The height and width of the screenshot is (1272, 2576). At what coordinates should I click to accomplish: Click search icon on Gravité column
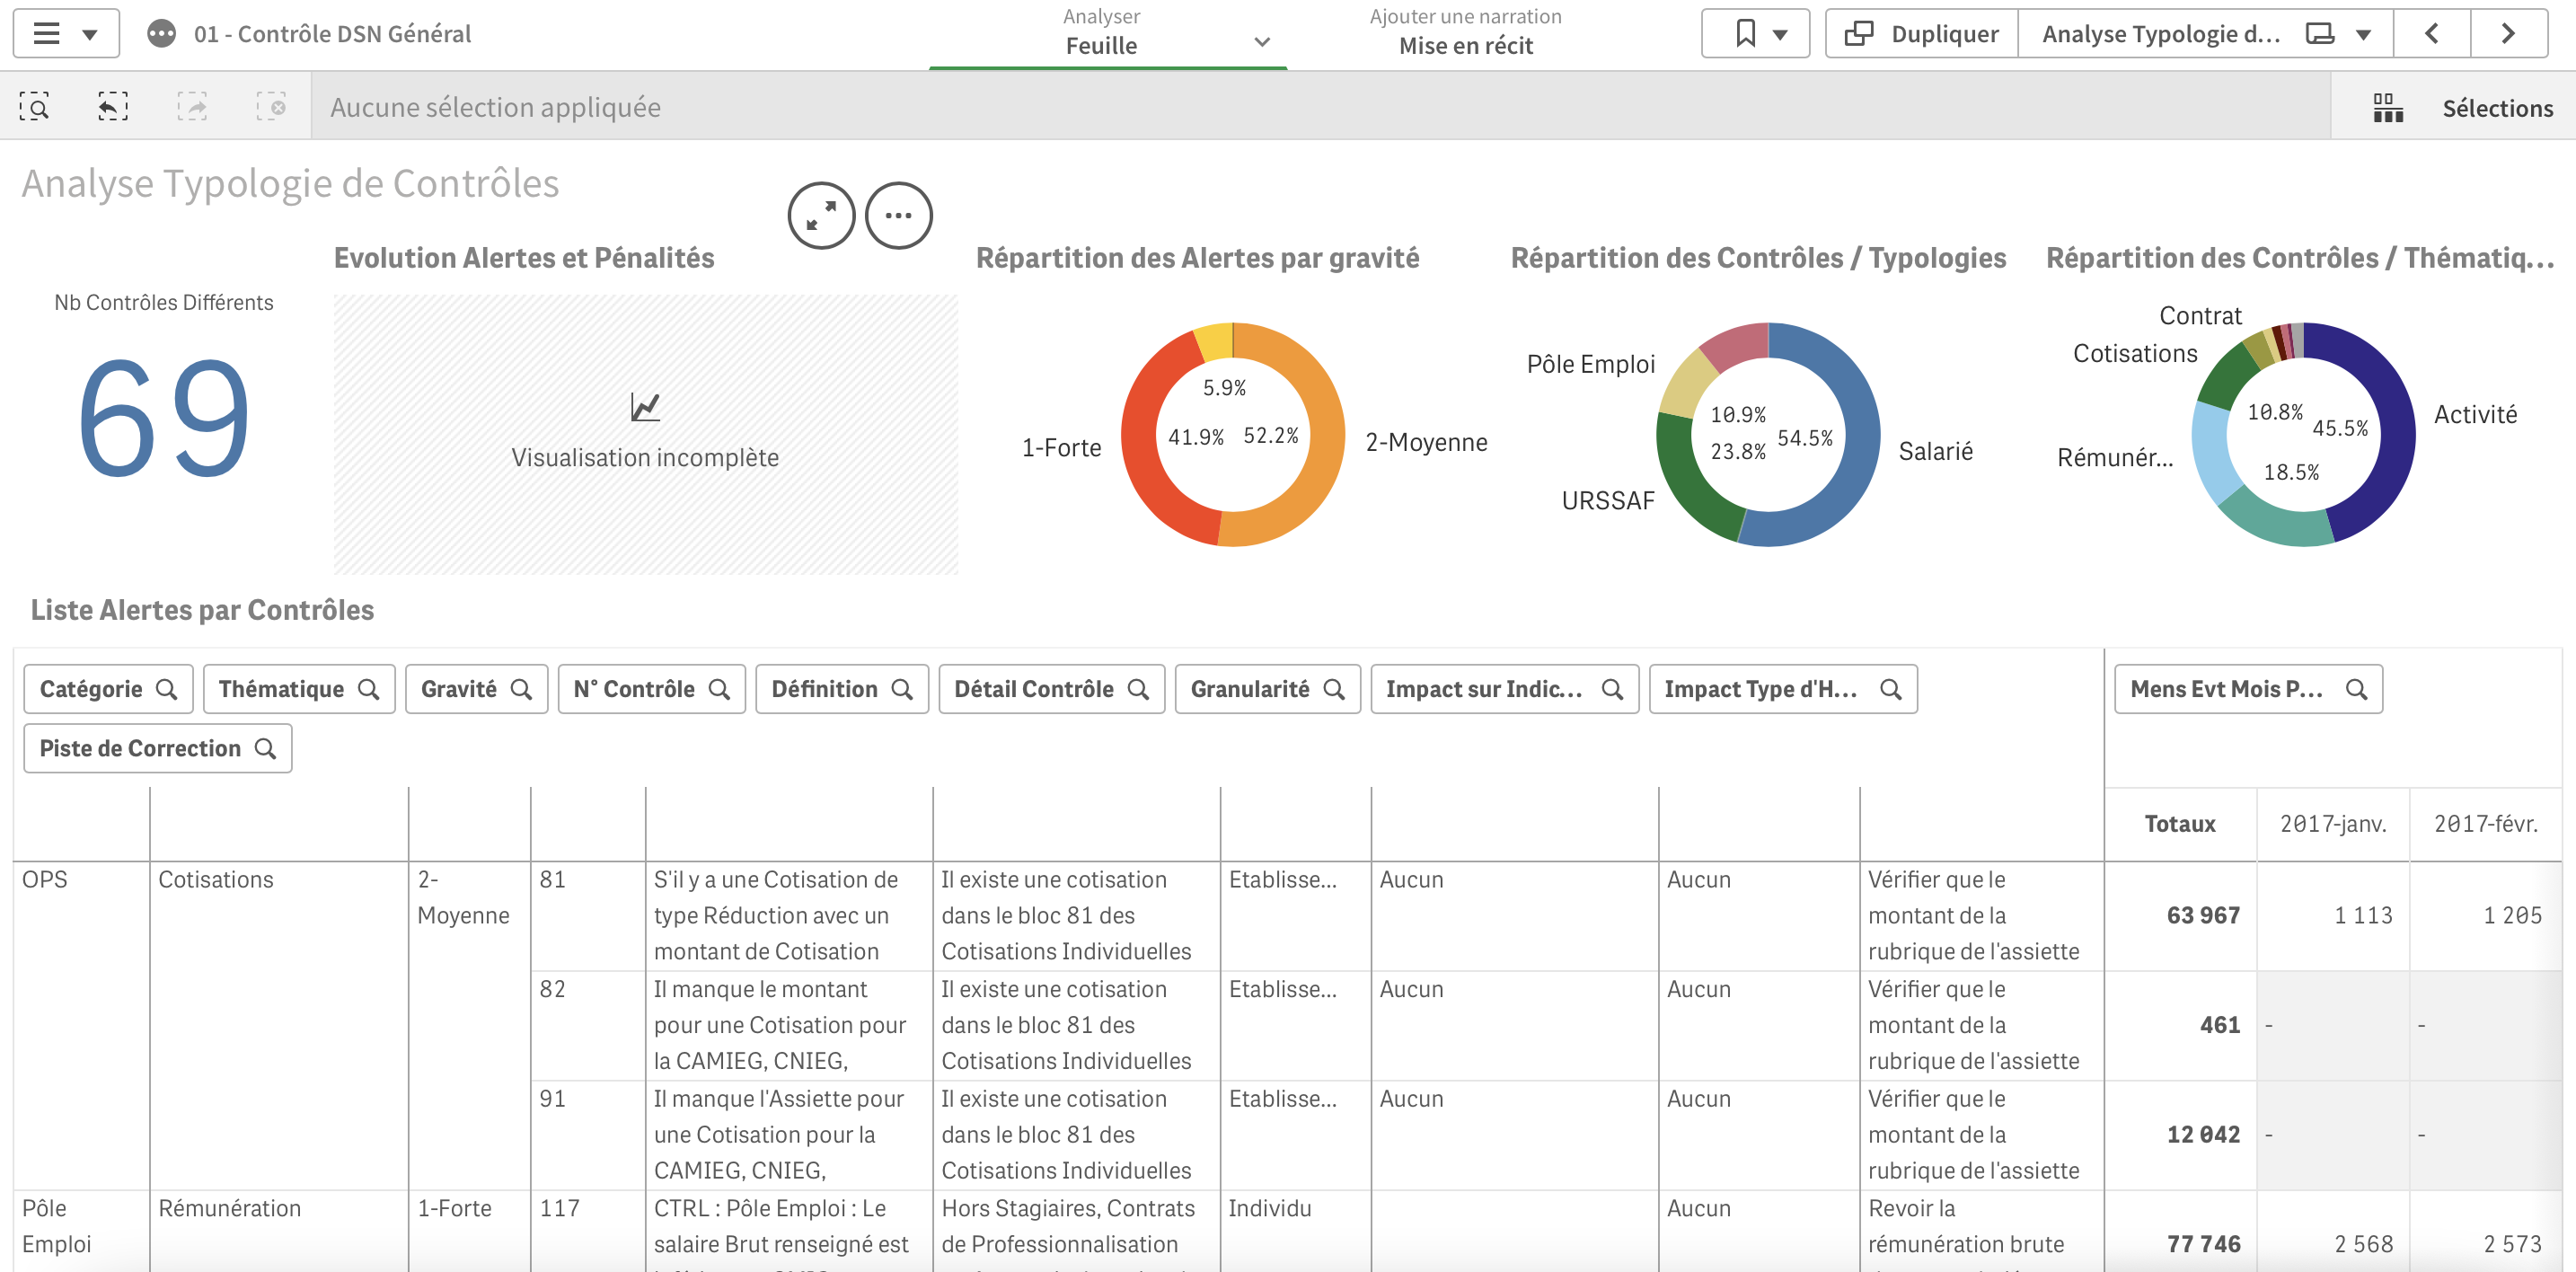tap(521, 690)
